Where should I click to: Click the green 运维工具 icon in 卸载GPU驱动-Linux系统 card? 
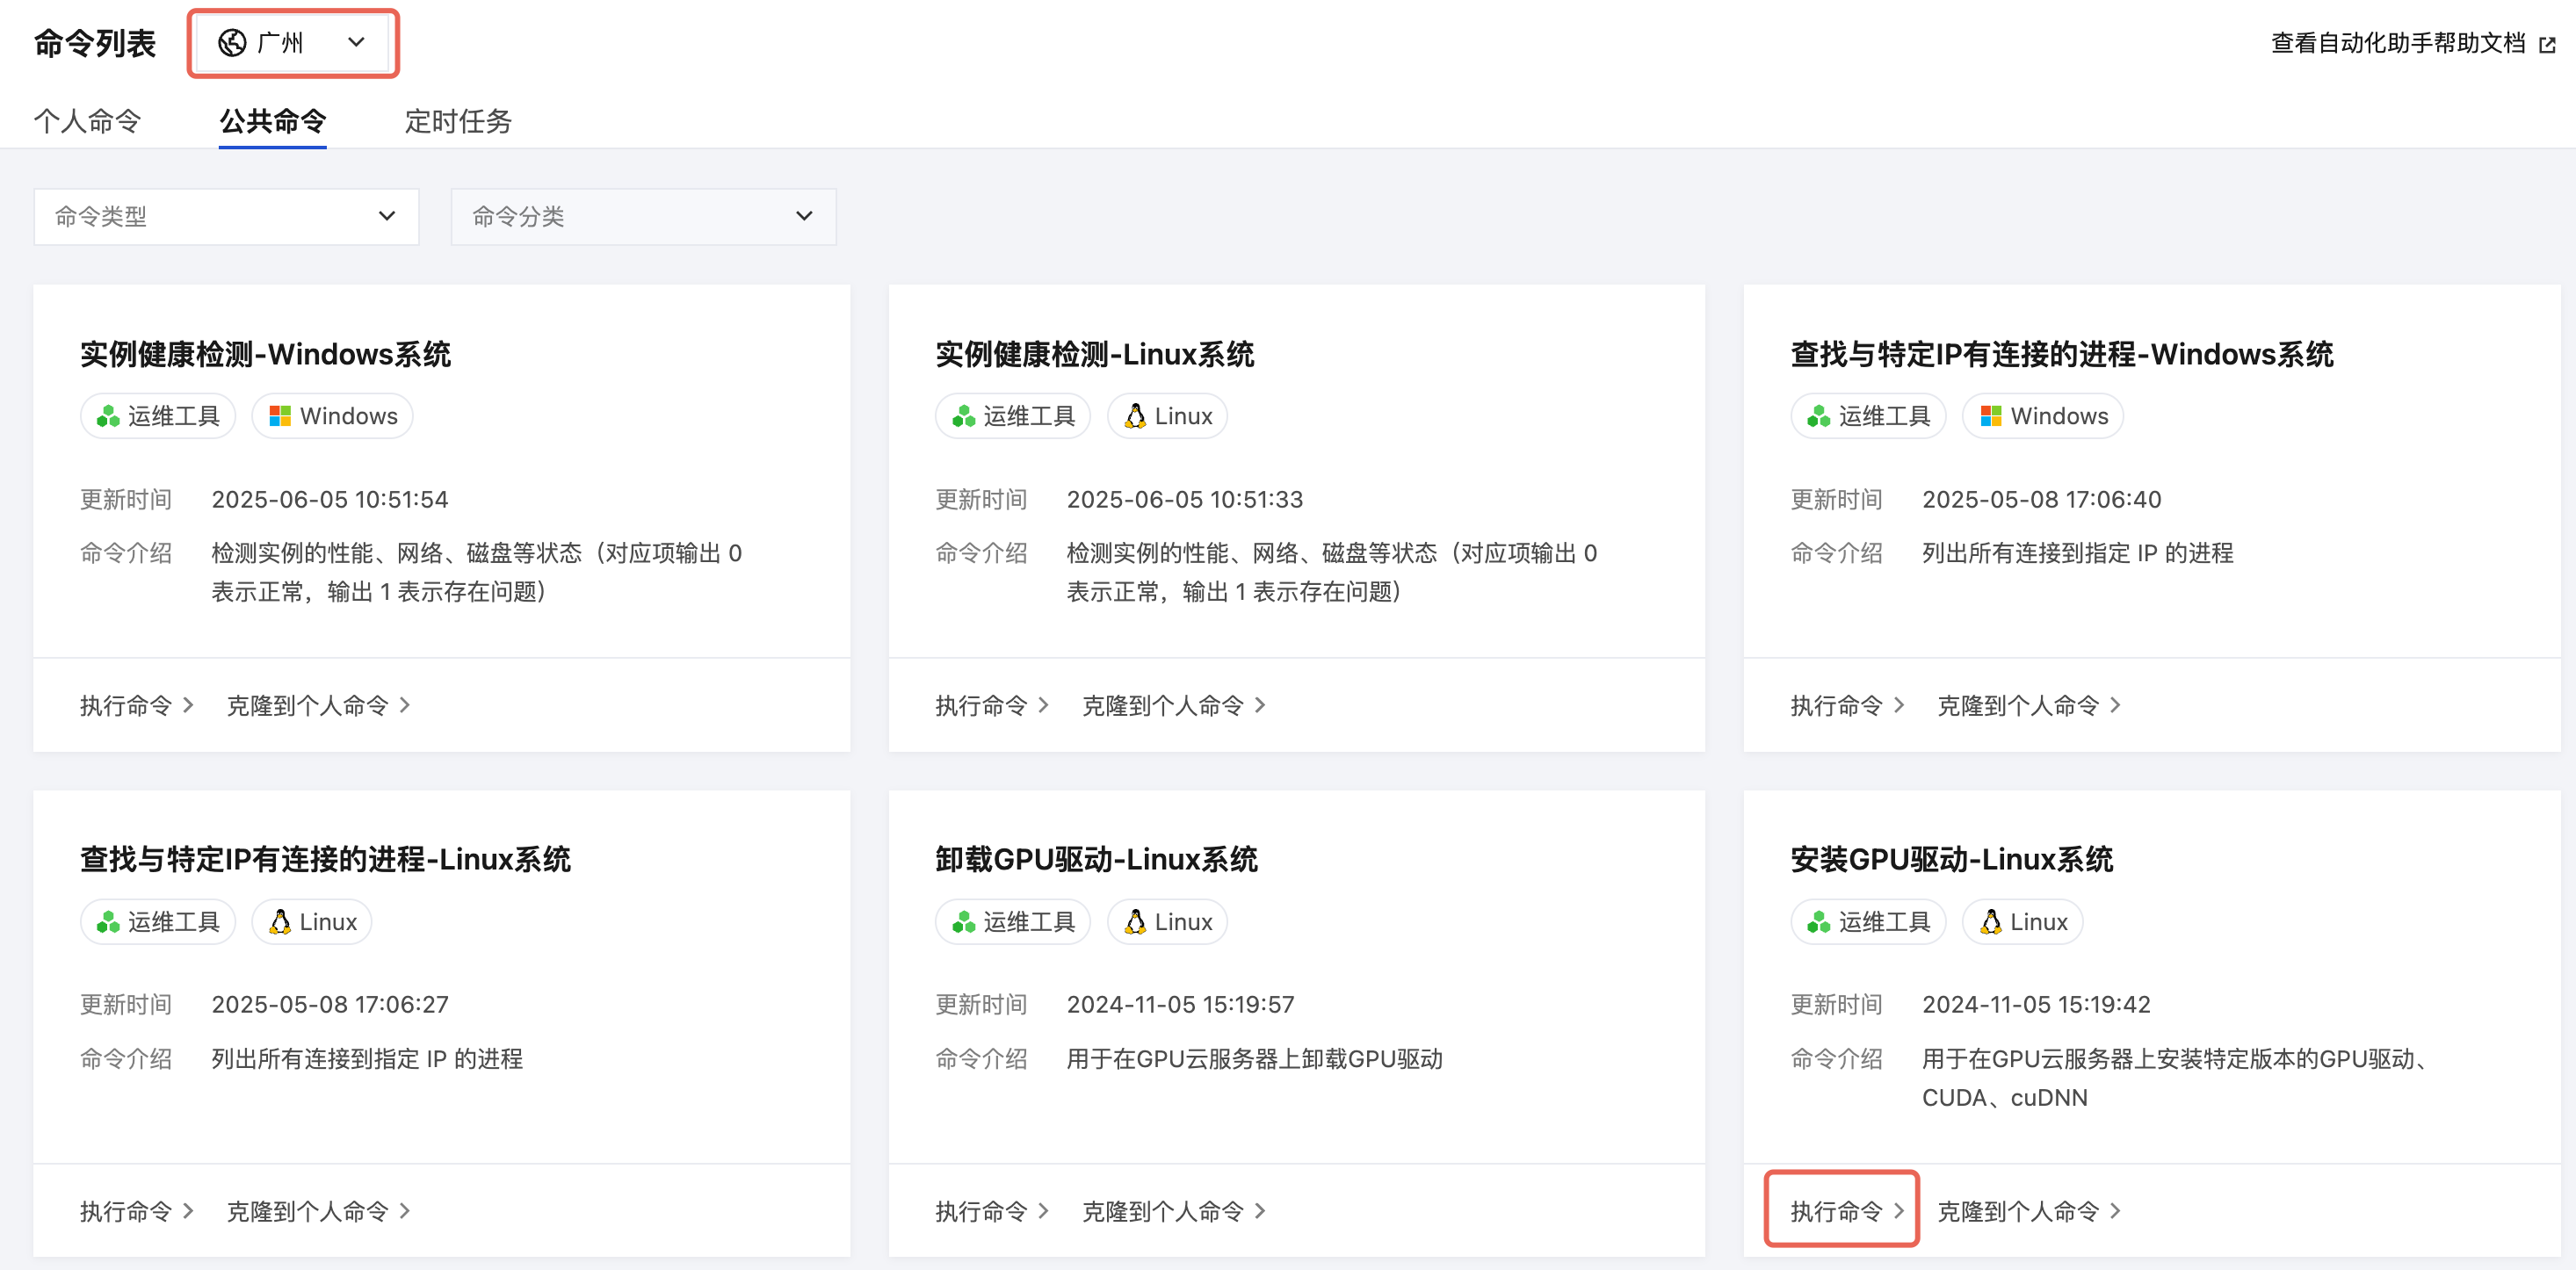click(x=963, y=922)
